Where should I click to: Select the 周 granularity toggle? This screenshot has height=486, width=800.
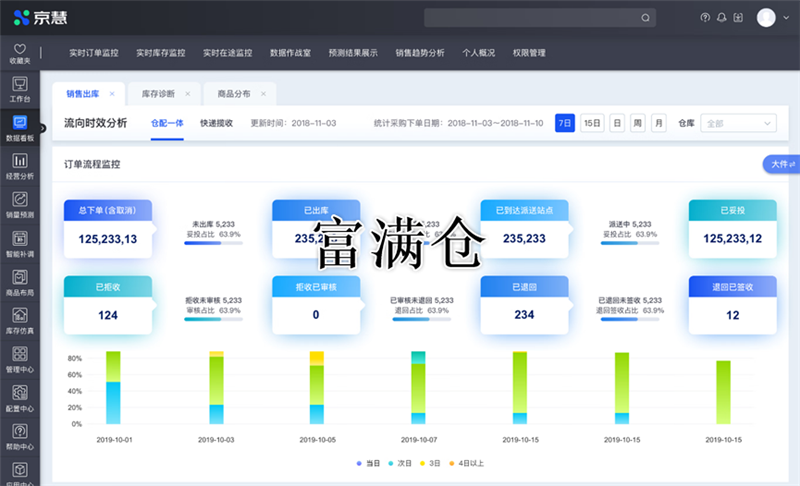pos(638,123)
